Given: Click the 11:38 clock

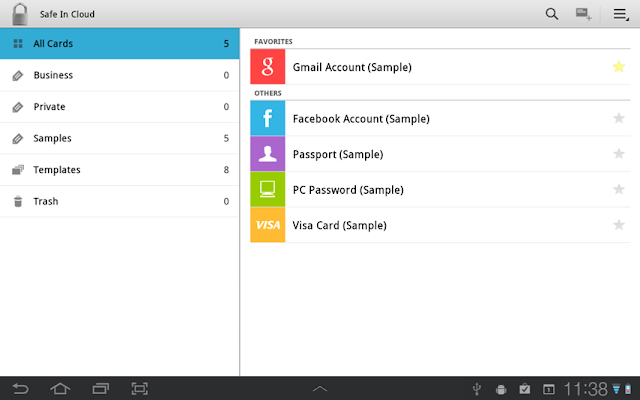Looking at the screenshot, I should [x=586, y=389].
